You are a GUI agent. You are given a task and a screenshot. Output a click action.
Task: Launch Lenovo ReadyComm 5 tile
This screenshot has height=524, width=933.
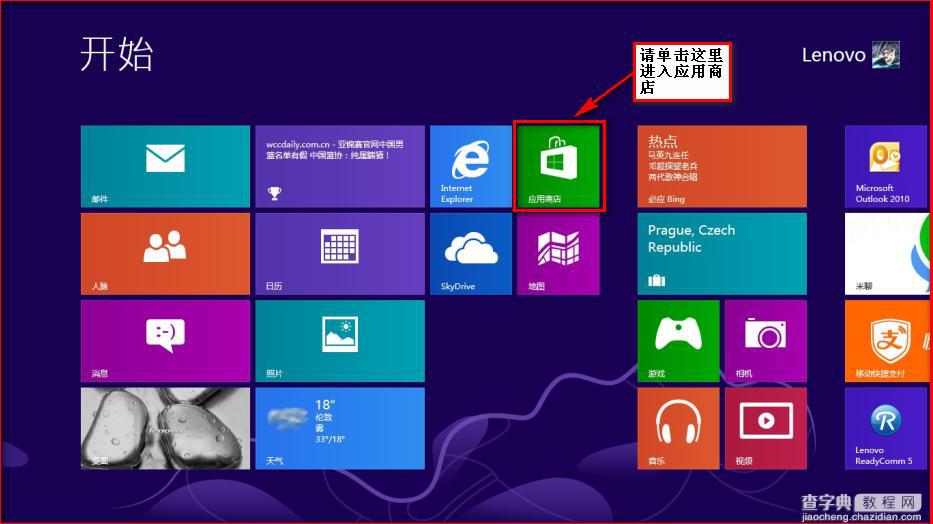tap(887, 428)
